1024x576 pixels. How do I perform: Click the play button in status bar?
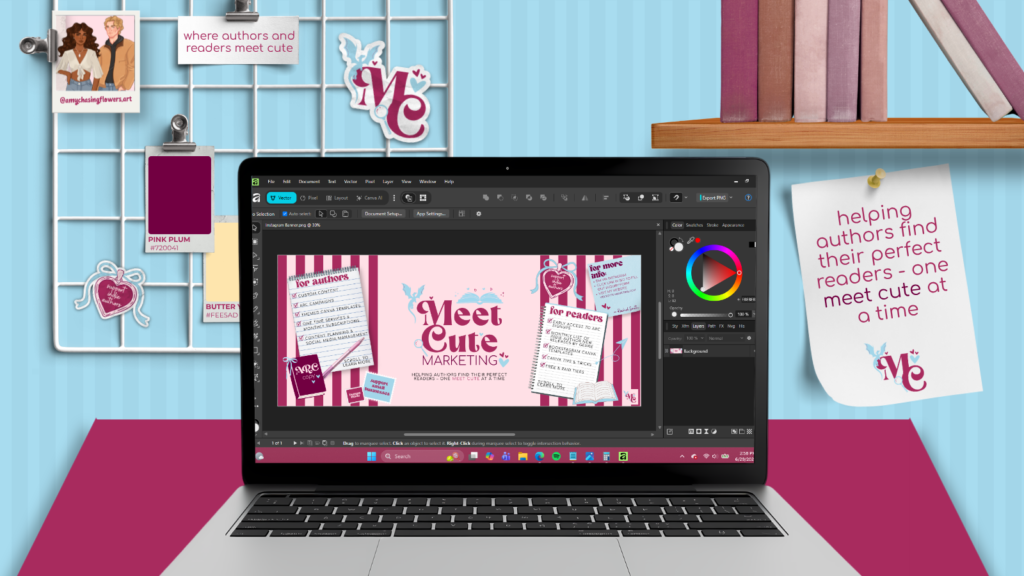[295, 443]
